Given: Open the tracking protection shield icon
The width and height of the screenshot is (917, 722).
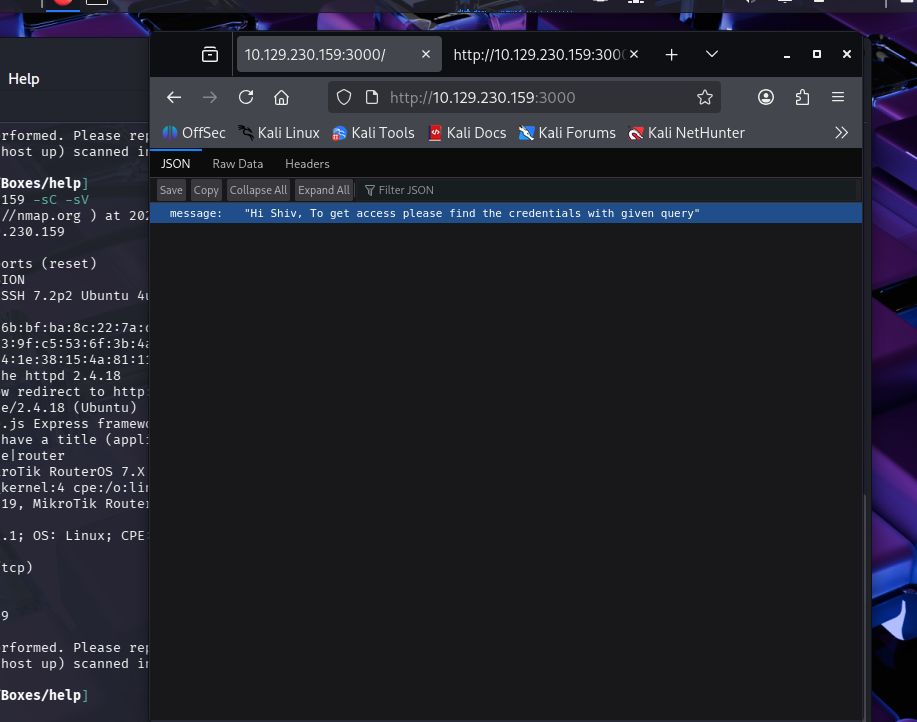Looking at the screenshot, I should (344, 97).
